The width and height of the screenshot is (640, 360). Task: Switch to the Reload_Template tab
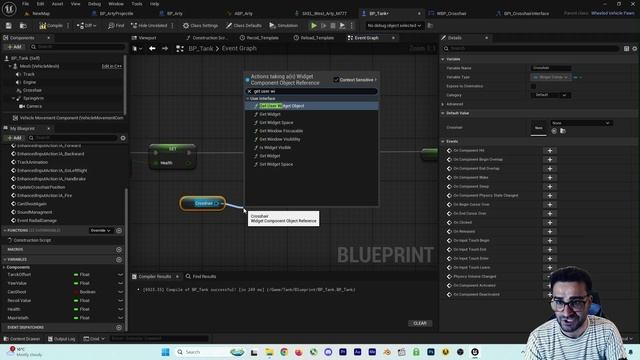tap(317, 38)
